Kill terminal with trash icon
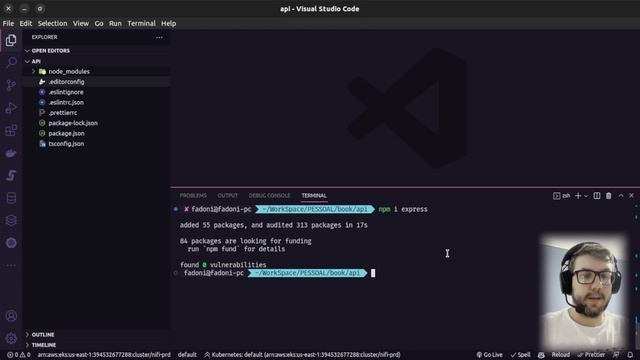This screenshot has height=360, width=640. [x=609, y=196]
